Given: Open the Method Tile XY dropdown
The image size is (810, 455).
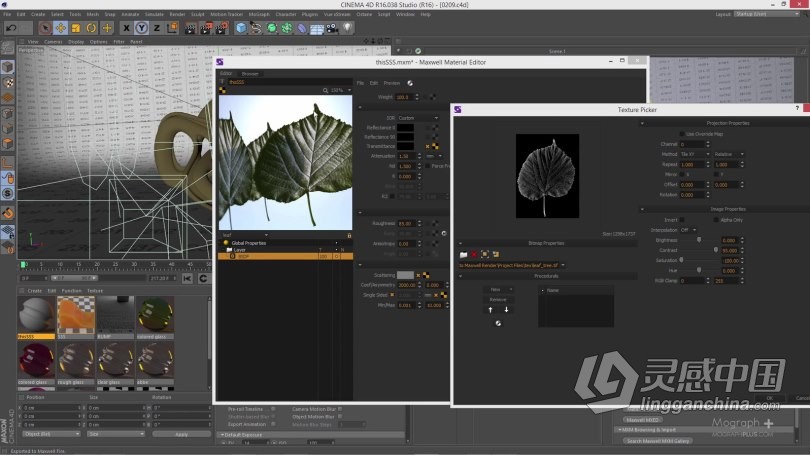Looking at the screenshot, I should point(695,154).
